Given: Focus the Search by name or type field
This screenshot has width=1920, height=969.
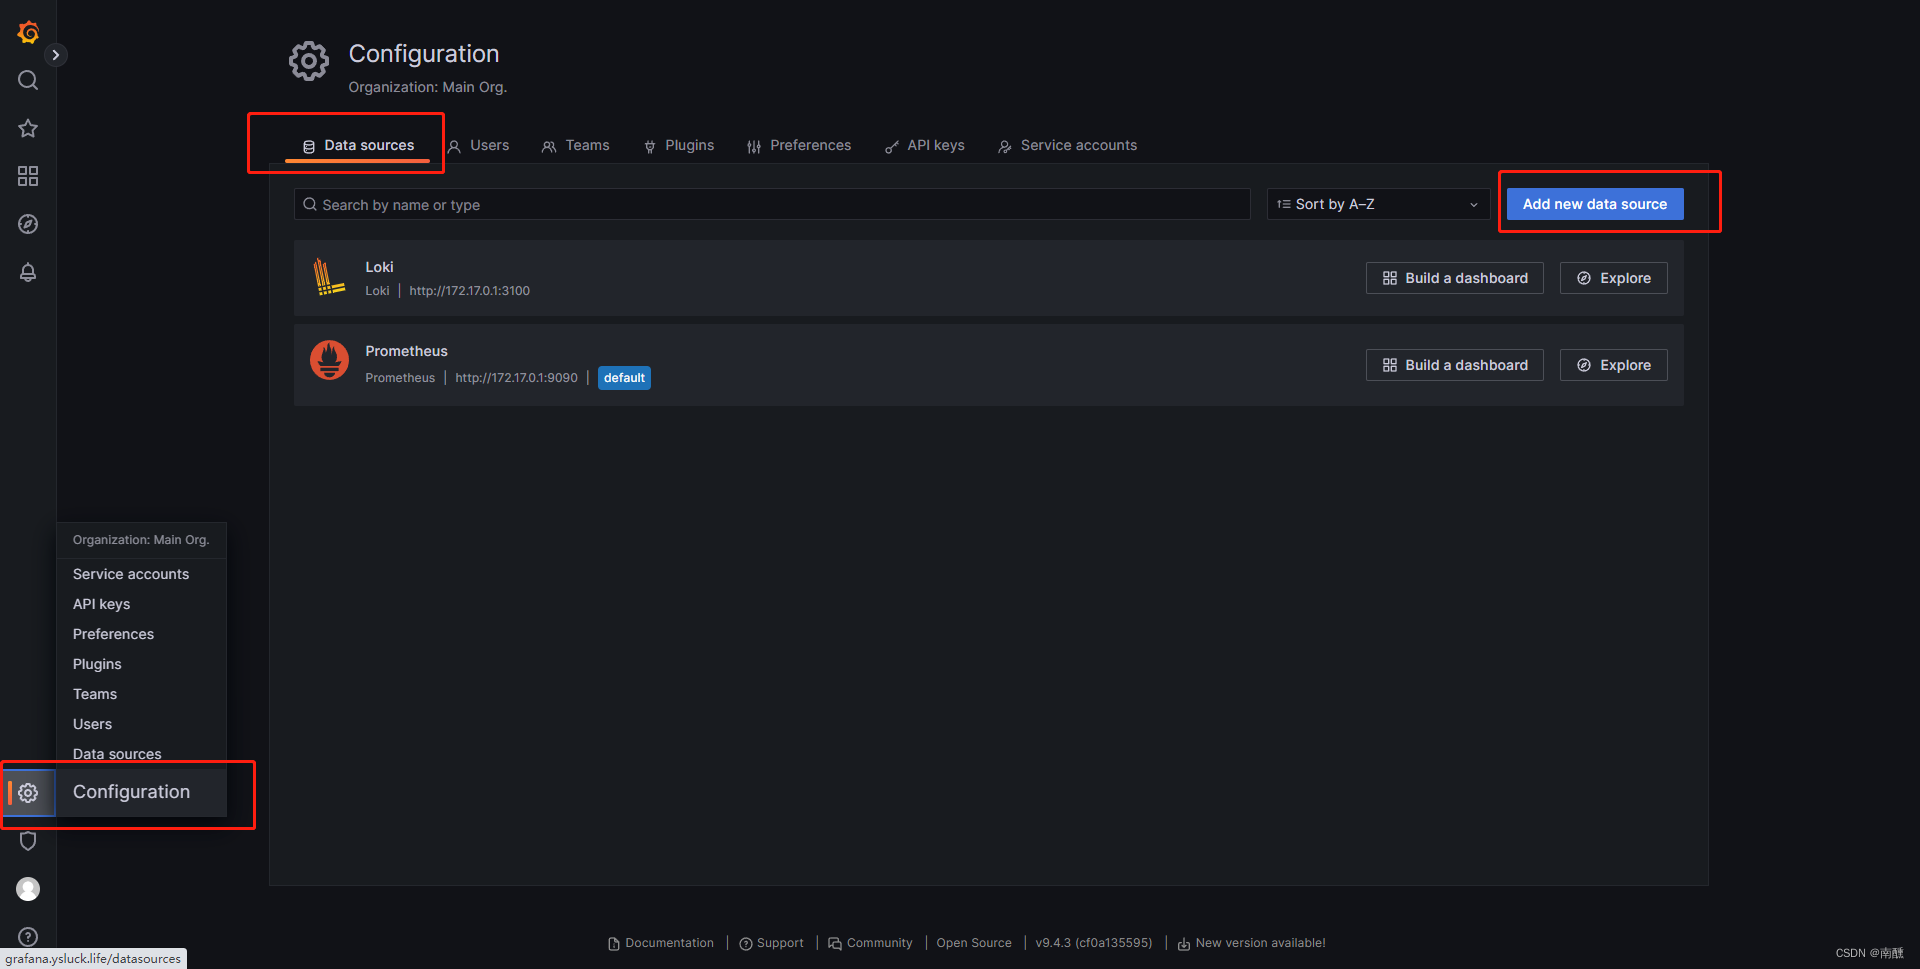Looking at the screenshot, I should point(772,204).
